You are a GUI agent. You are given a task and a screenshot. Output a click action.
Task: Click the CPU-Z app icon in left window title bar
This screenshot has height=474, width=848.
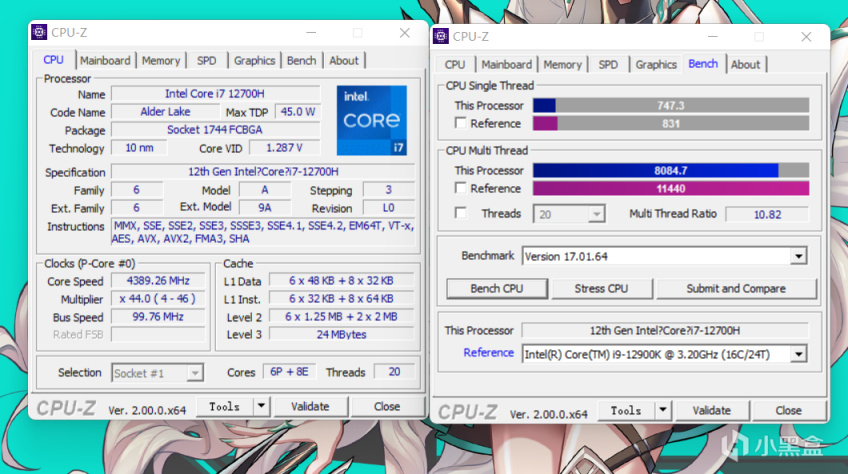pos(39,32)
